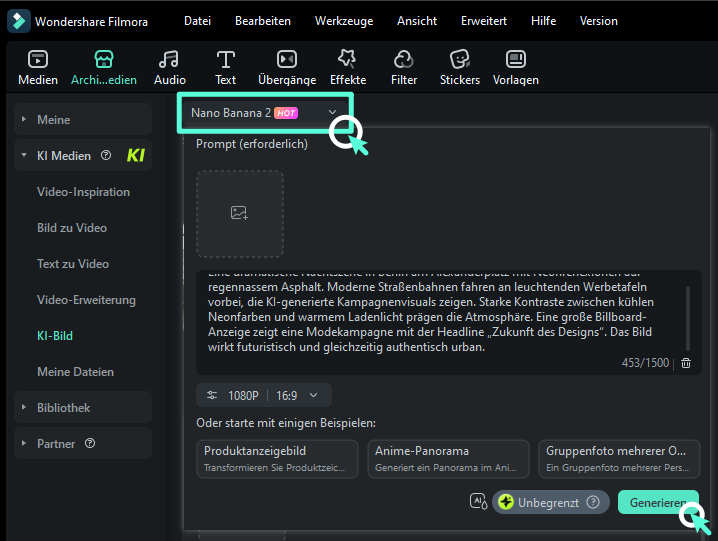Select Text zu Video in the sidebar

[x=73, y=263]
